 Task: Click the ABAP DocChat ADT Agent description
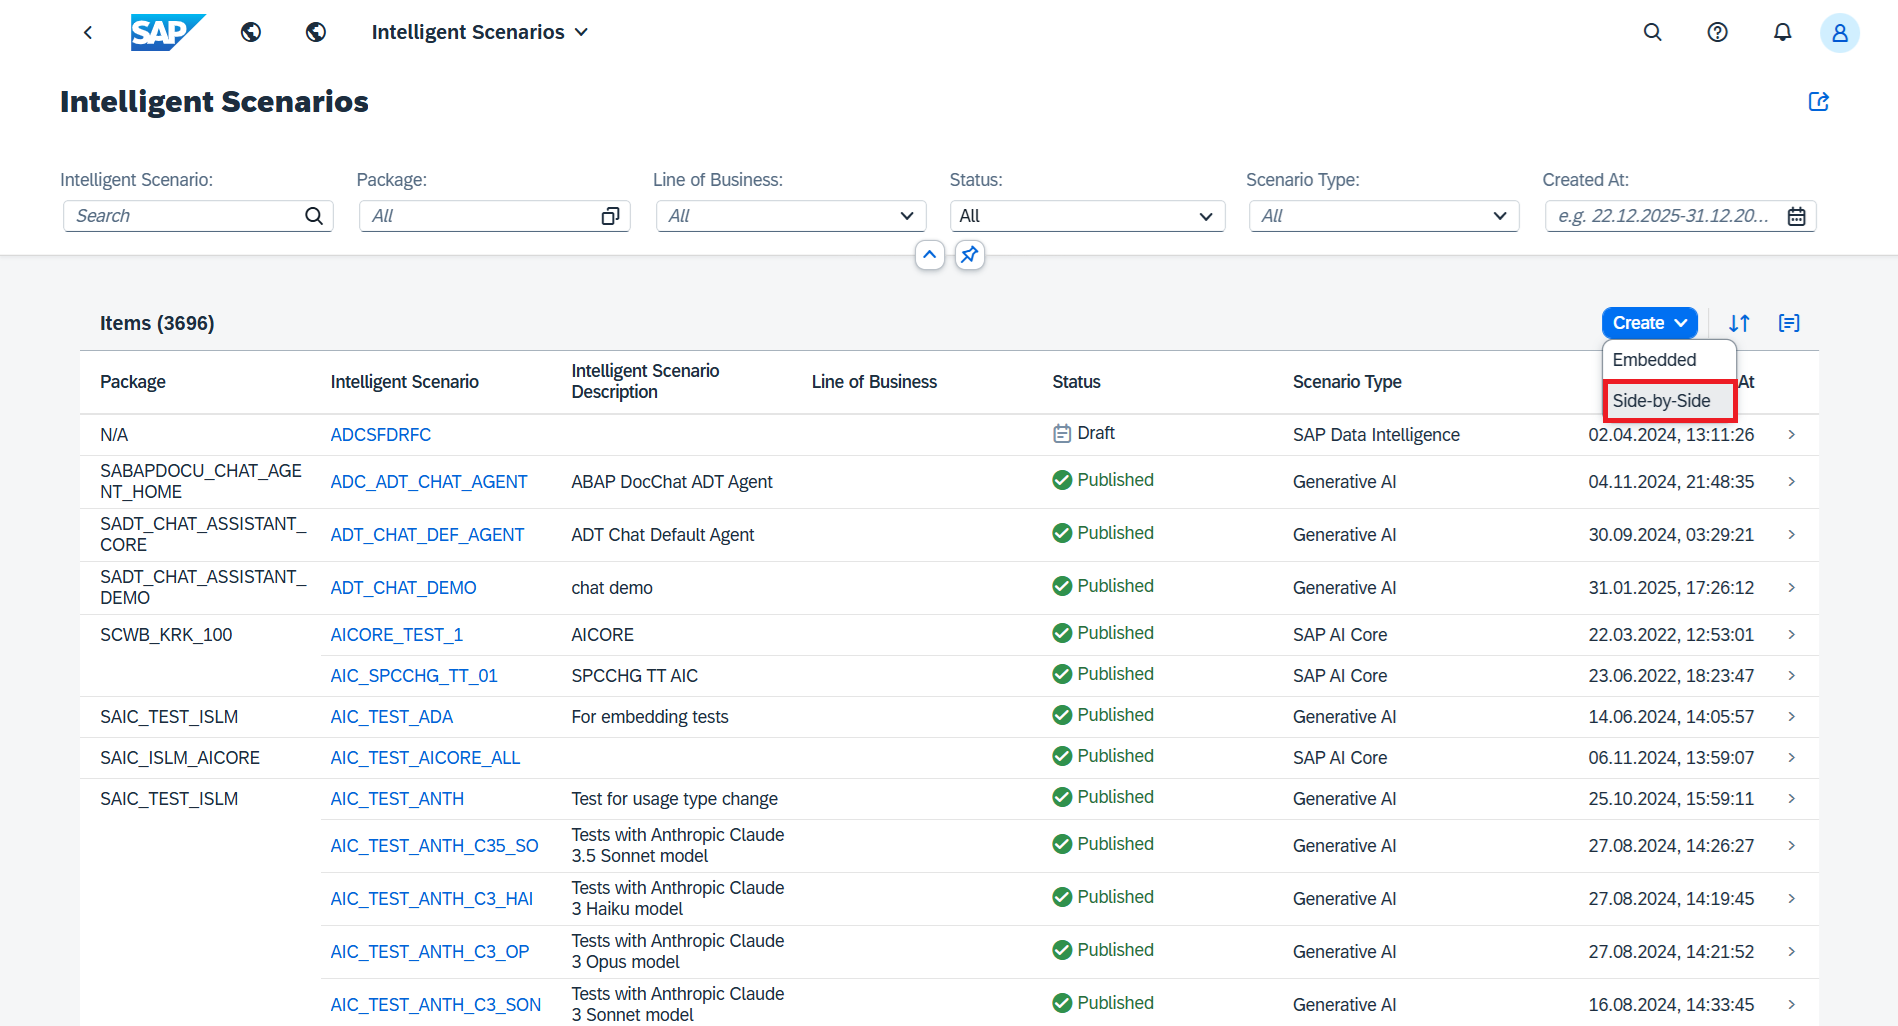point(672,482)
